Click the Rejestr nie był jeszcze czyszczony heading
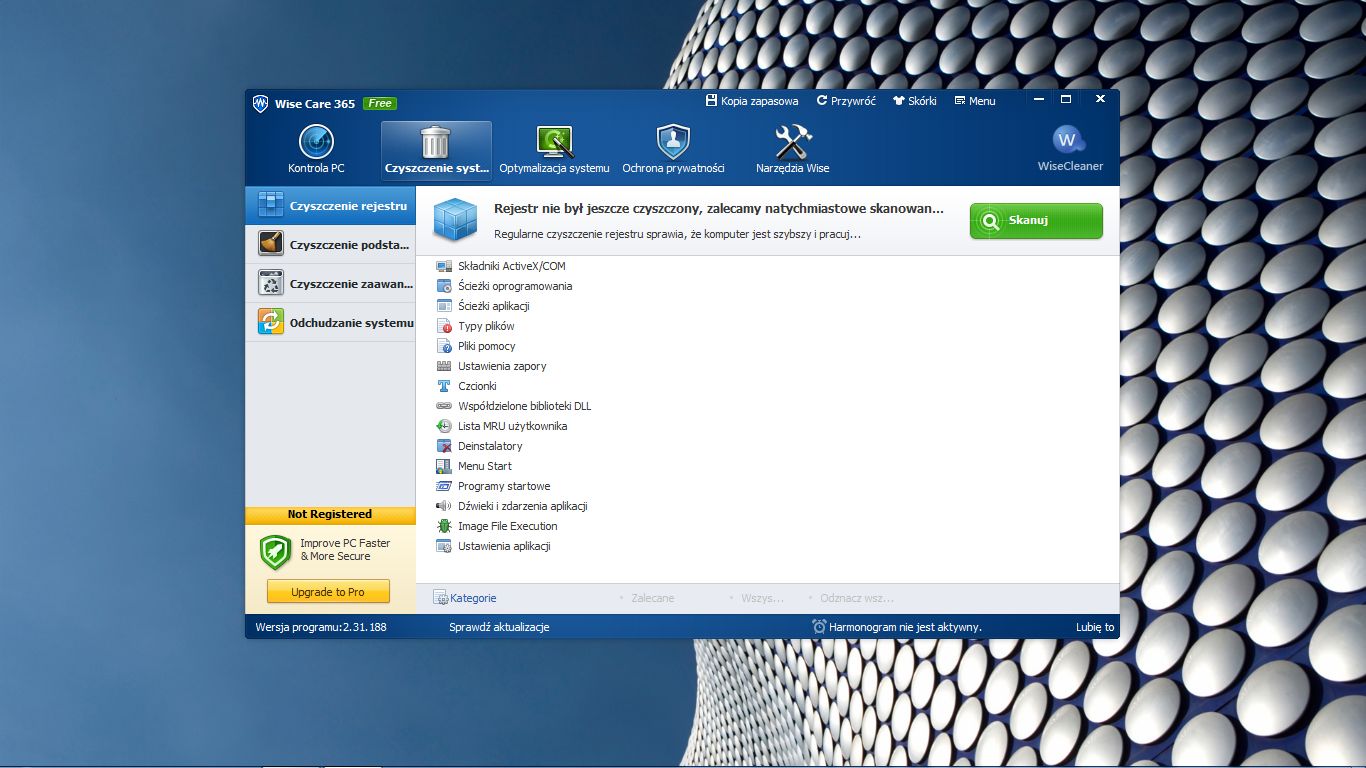The width and height of the screenshot is (1366, 768). point(719,209)
